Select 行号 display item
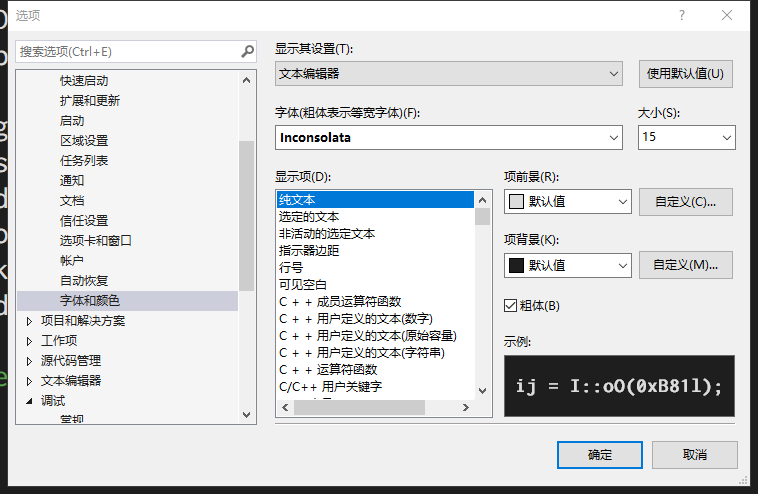This screenshot has width=758, height=494. (375, 268)
